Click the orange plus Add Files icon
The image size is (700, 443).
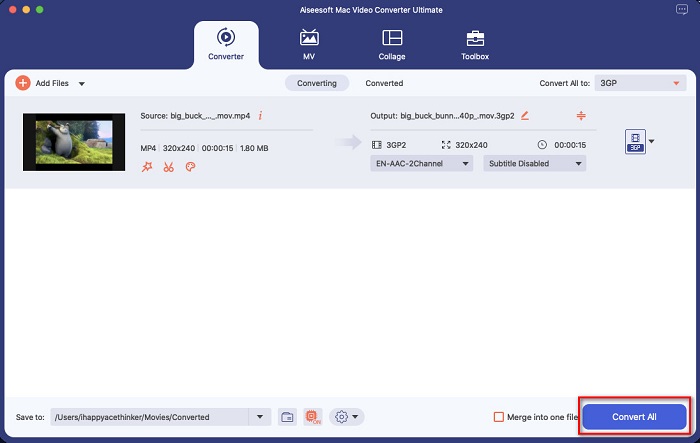(x=23, y=83)
